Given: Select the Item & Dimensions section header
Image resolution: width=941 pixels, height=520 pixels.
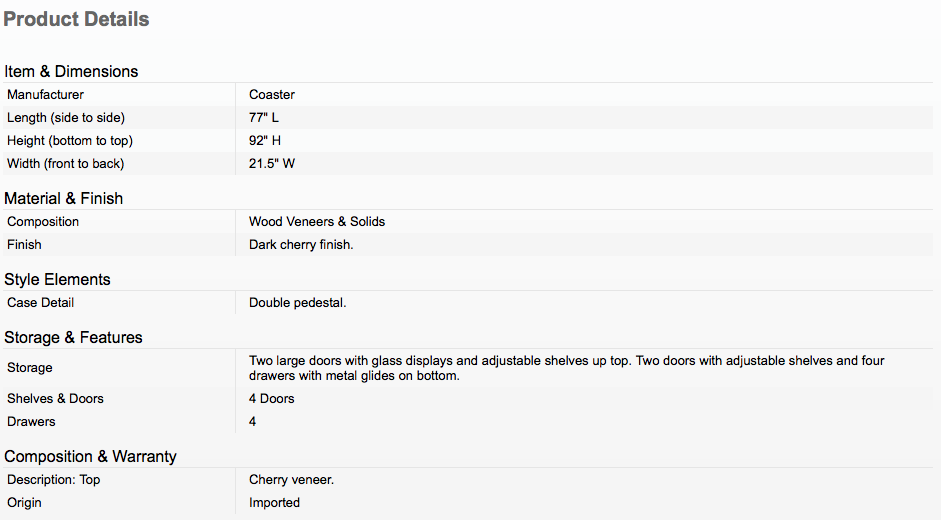Looking at the screenshot, I should (71, 71).
